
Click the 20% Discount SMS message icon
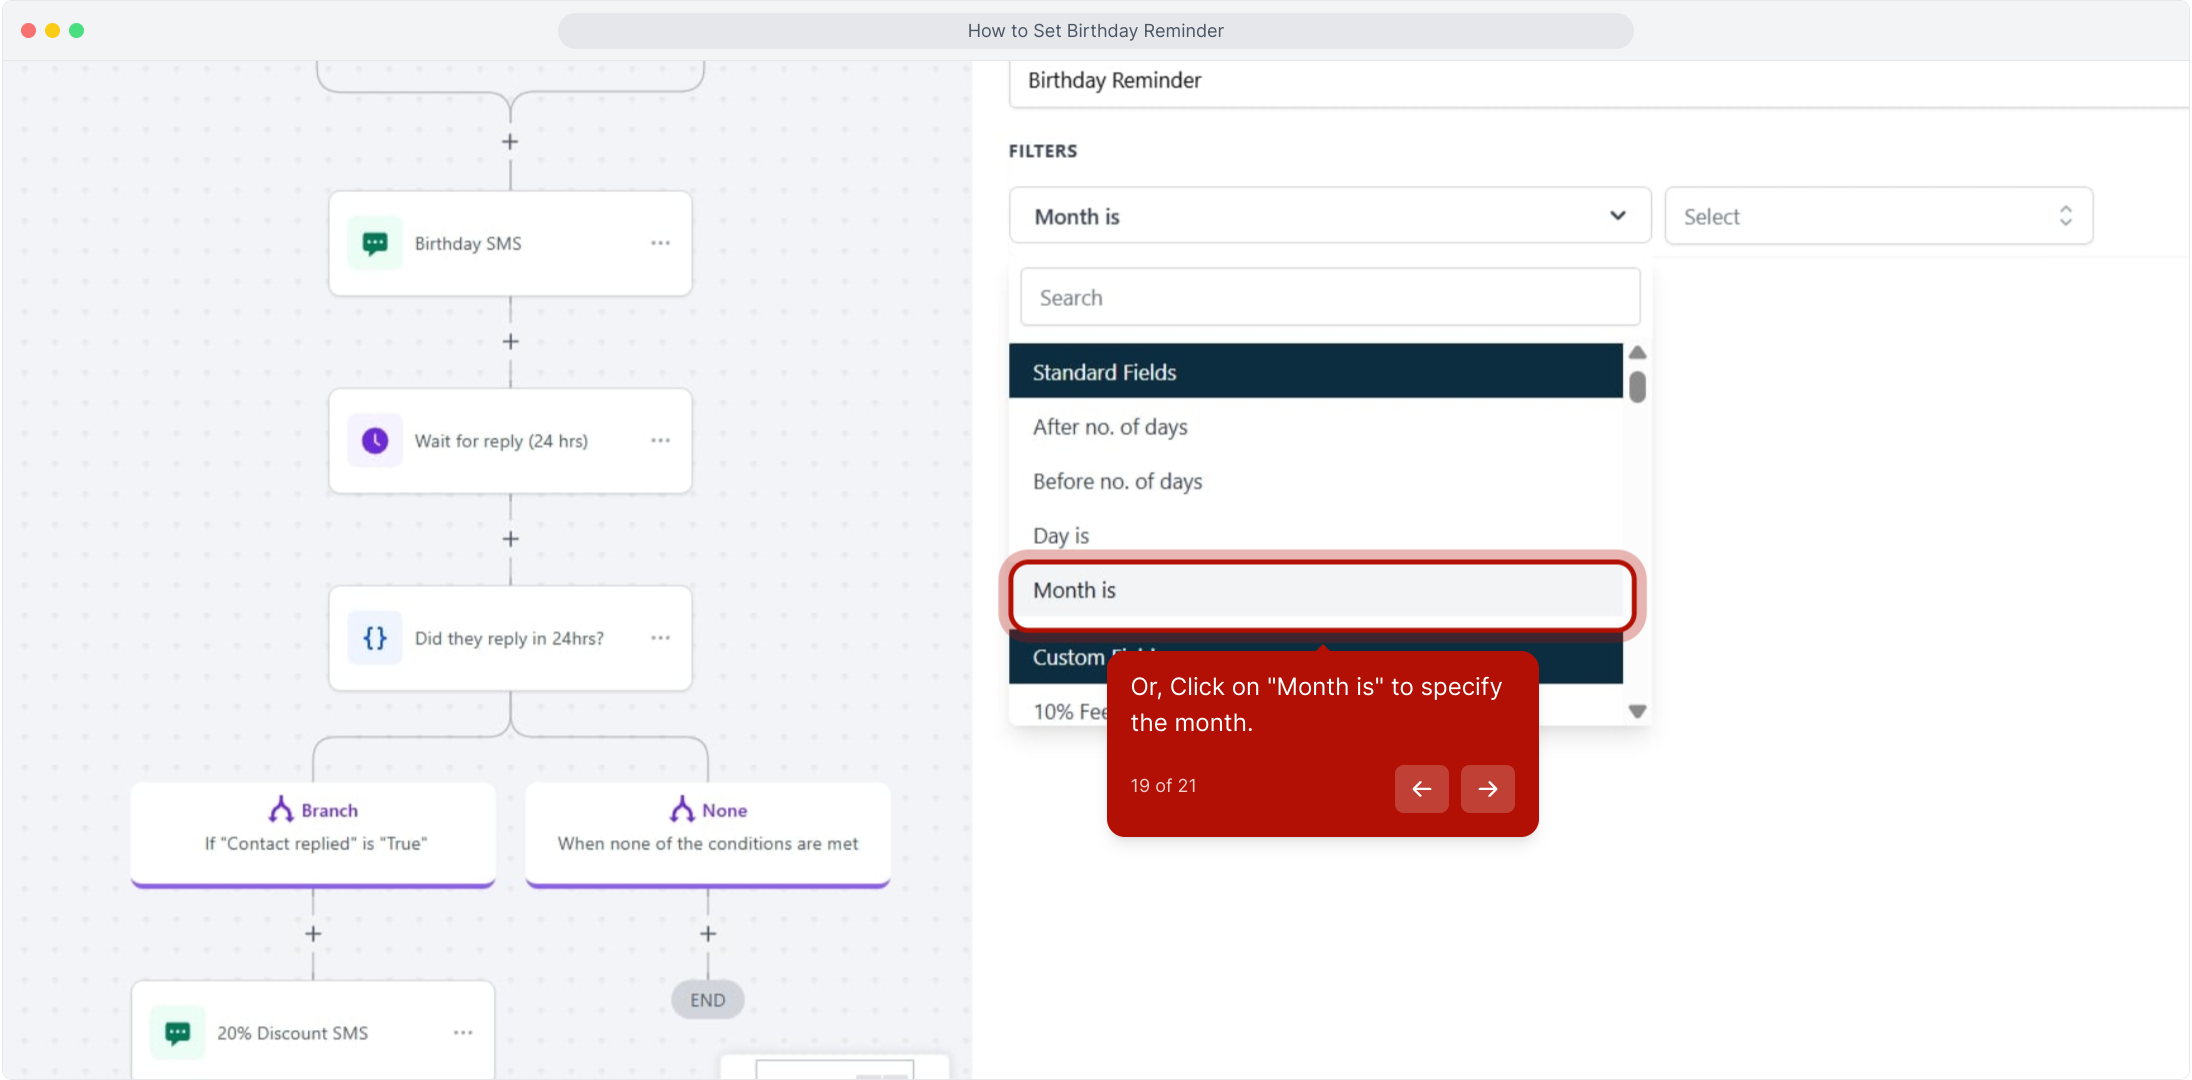pyautogui.click(x=178, y=1033)
